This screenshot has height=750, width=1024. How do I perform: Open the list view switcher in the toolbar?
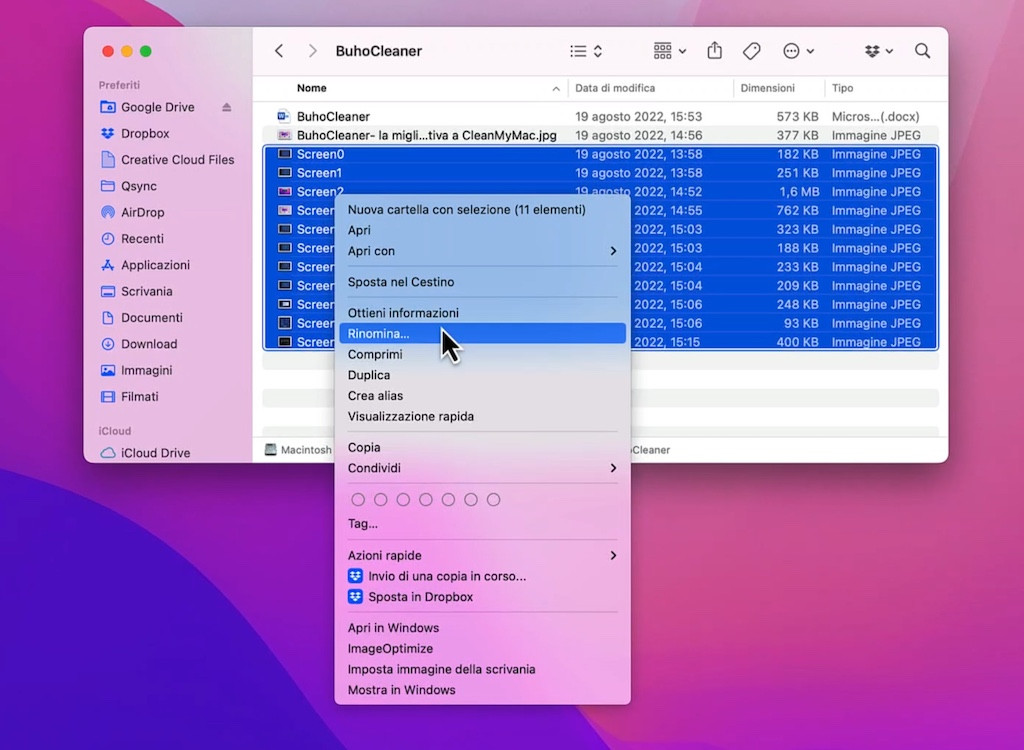(x=586, y=51)
